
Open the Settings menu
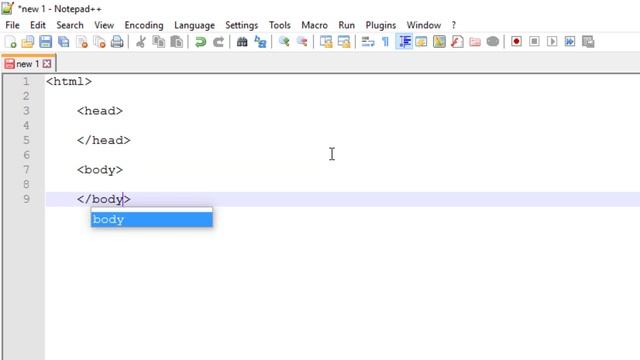[x=242, y=25]
